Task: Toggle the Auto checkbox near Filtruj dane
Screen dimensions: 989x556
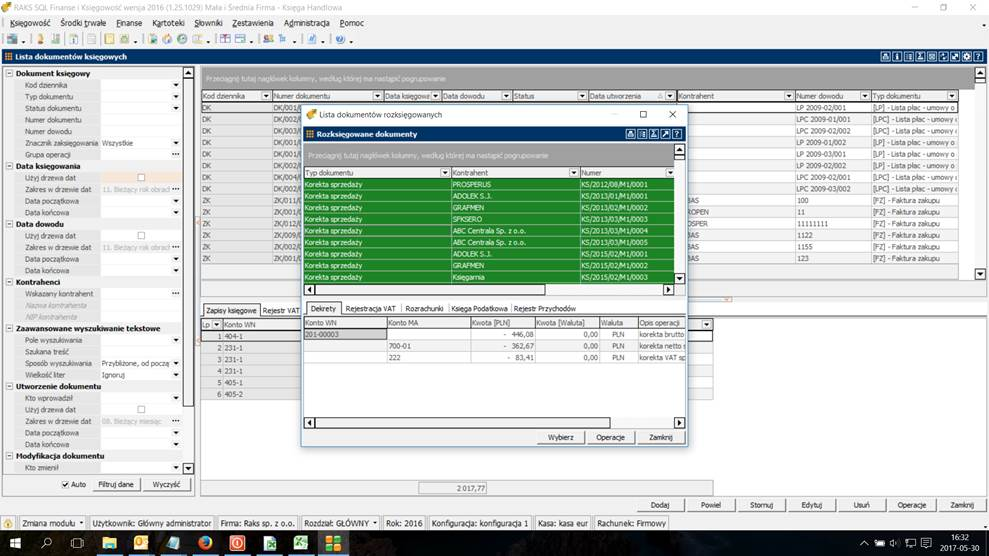Action: 66,484
